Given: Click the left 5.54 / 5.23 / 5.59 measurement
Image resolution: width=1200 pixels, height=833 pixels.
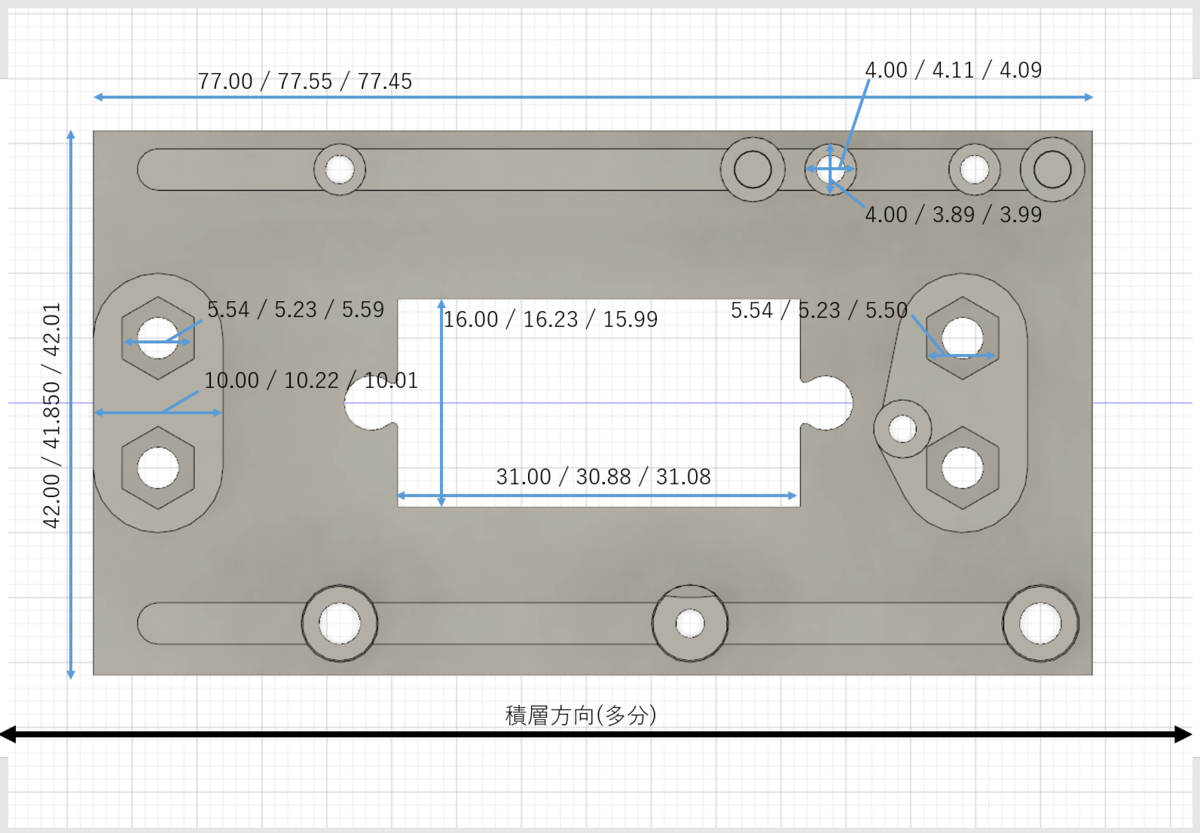Looking at the screenshot, I should (295, 310).
